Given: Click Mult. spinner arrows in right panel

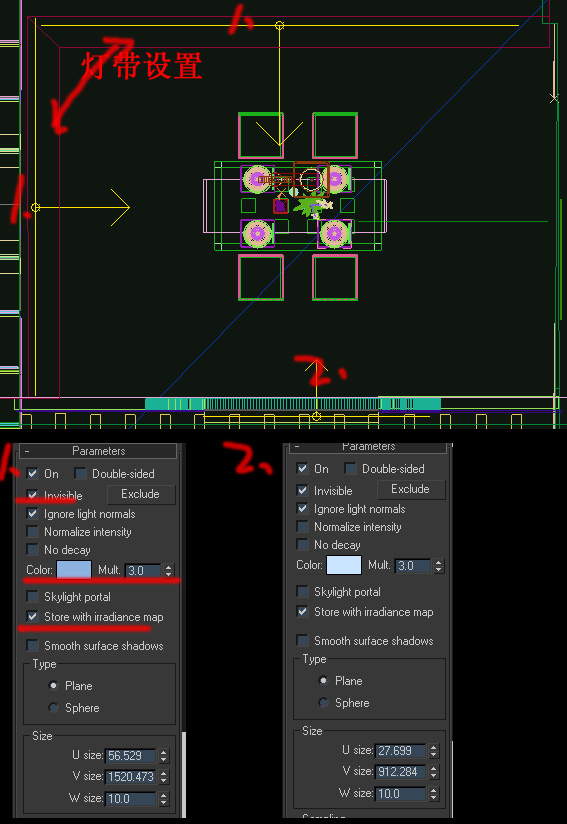Looking at the screenshot, I should coord(438,565).
